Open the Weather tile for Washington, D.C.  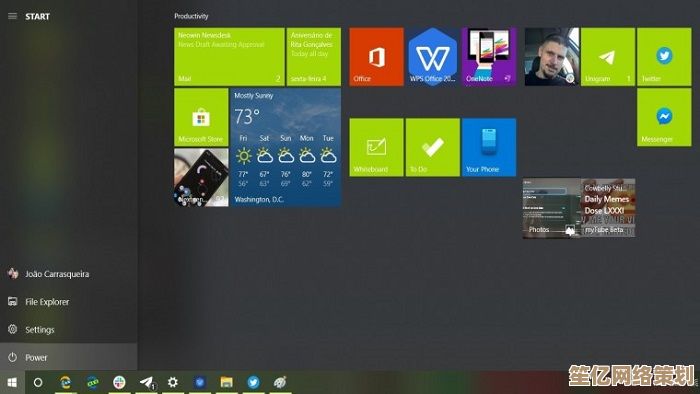(286, 147)
